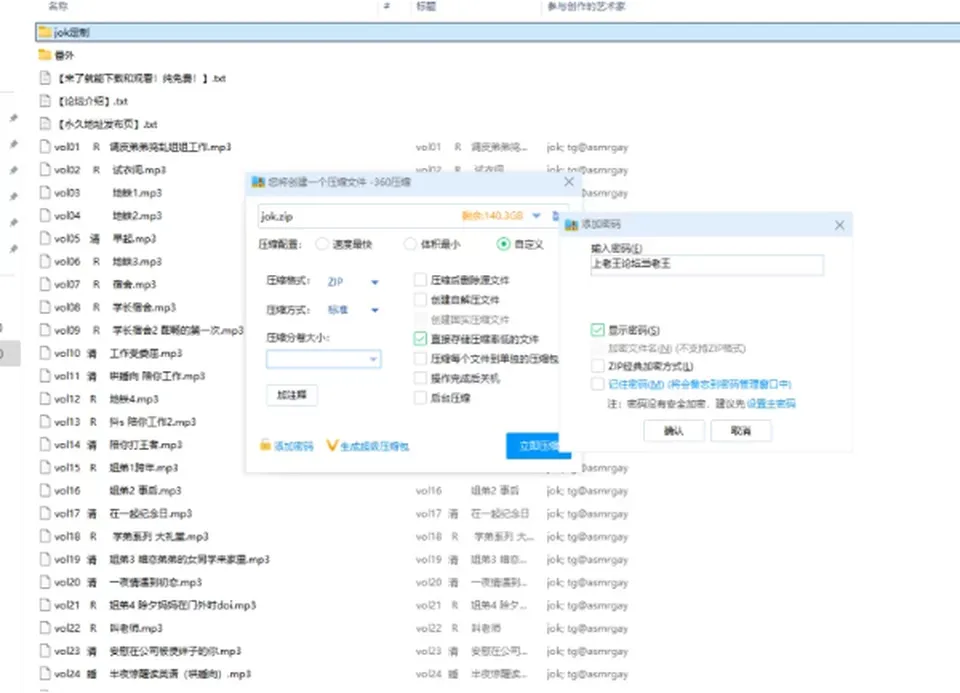This screenshot has width=960, height=693.
Task: Enable 创建自解压文件 checkbox
Action: point(420,299)
